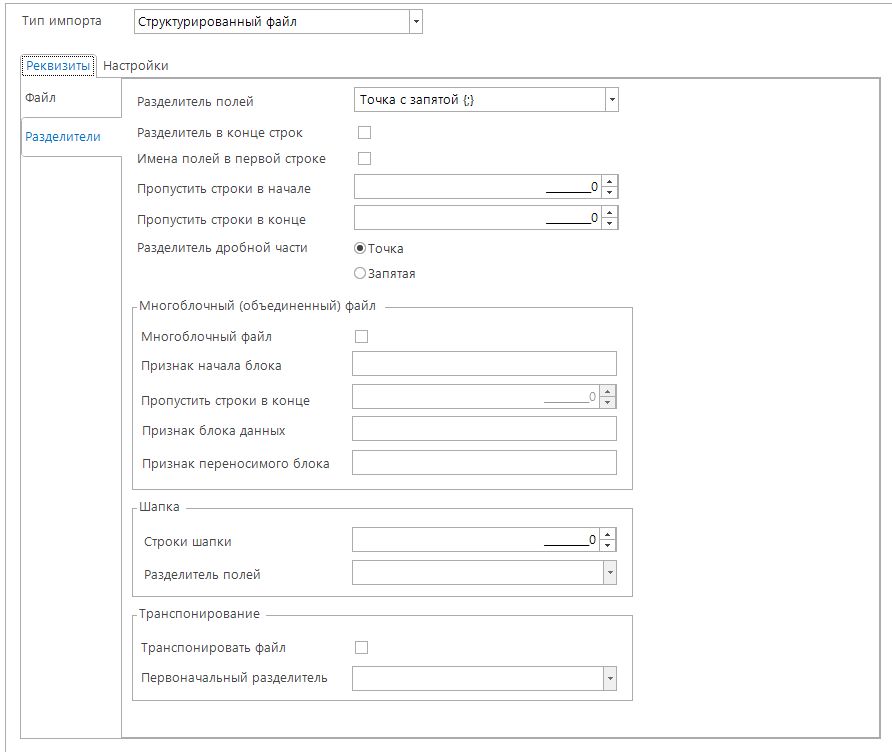Switch to the Настройки tab
Viewport: 892px width, 752px height.
point(135,66)
